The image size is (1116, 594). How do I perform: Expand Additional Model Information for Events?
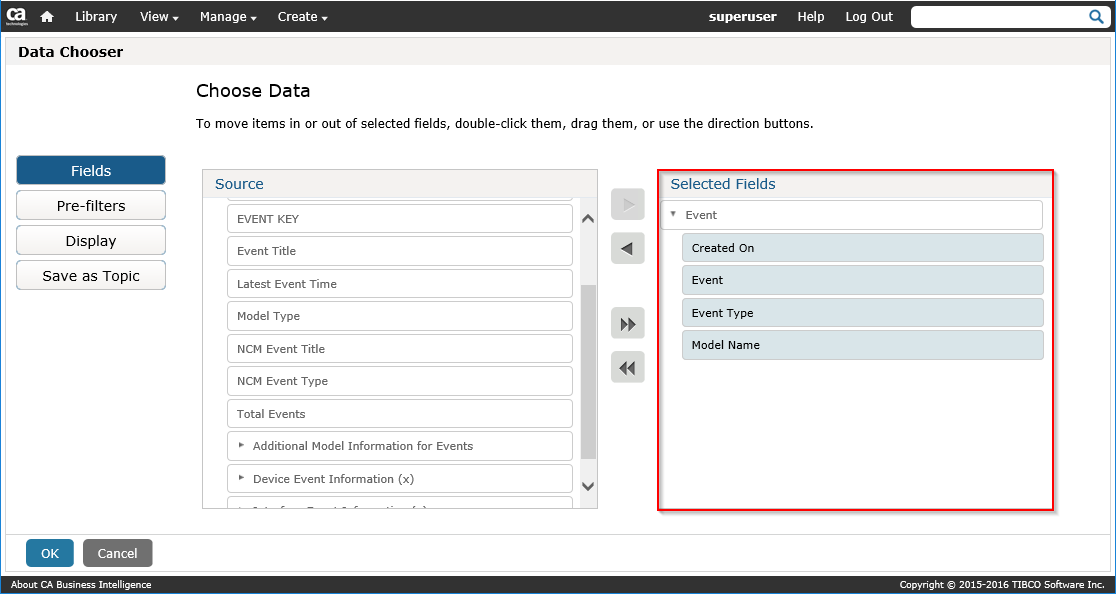[242, 446]
